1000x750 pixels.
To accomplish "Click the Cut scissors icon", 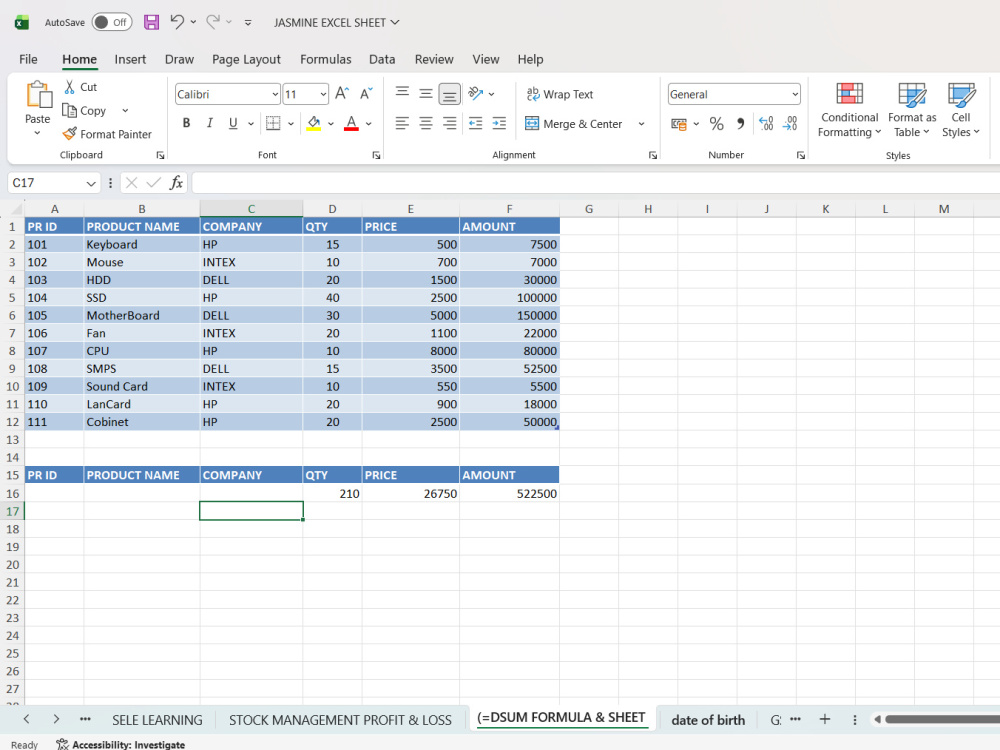I will [70, 87].
